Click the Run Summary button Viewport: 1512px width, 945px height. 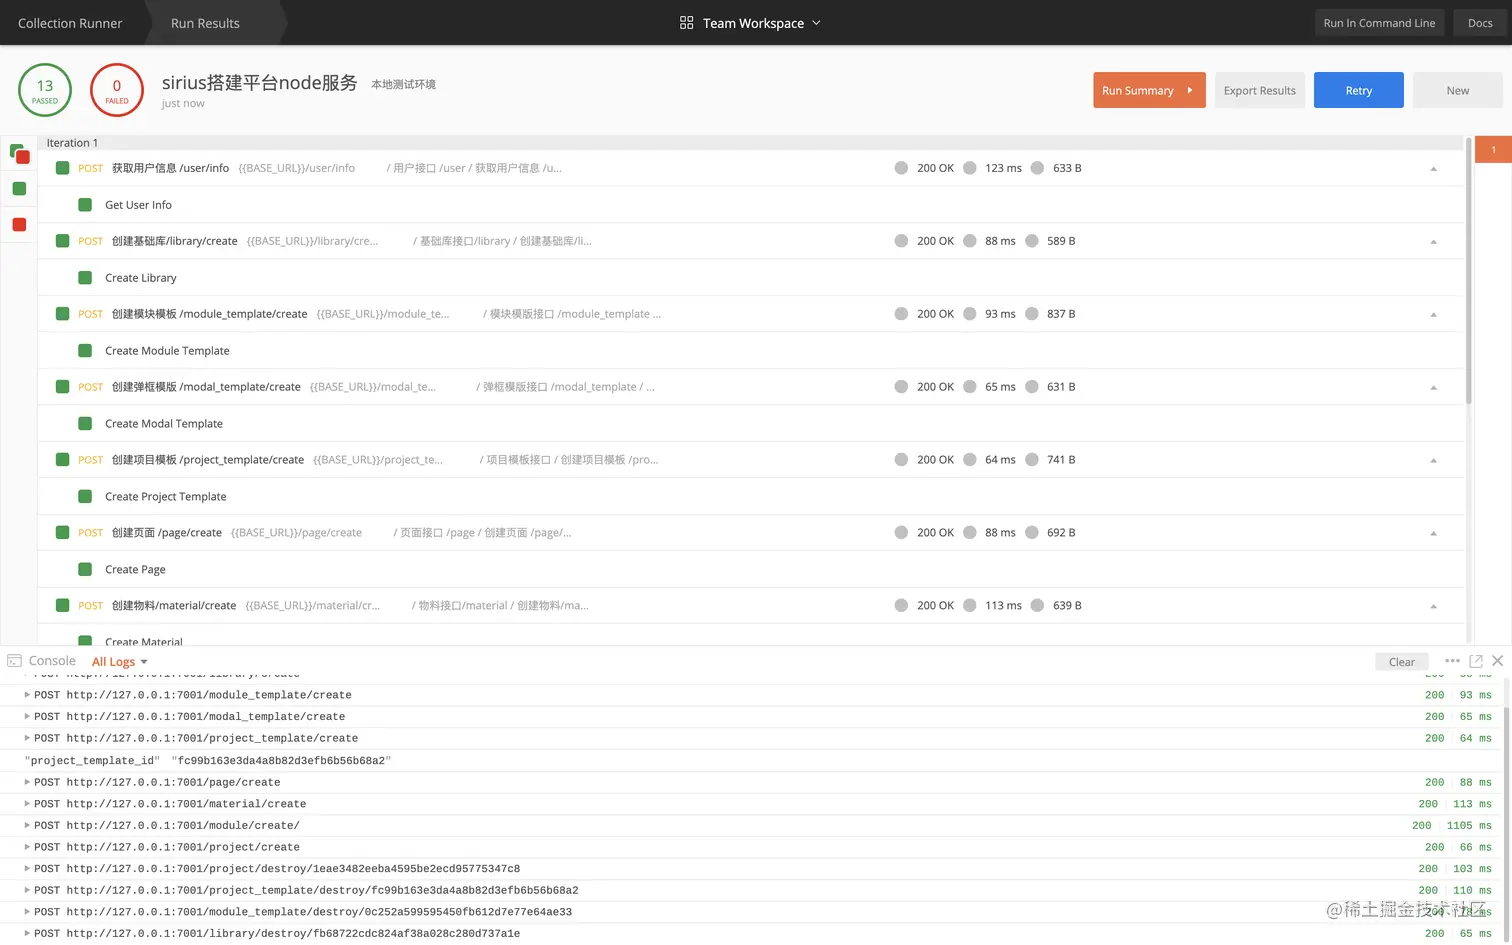point(1149,90)
